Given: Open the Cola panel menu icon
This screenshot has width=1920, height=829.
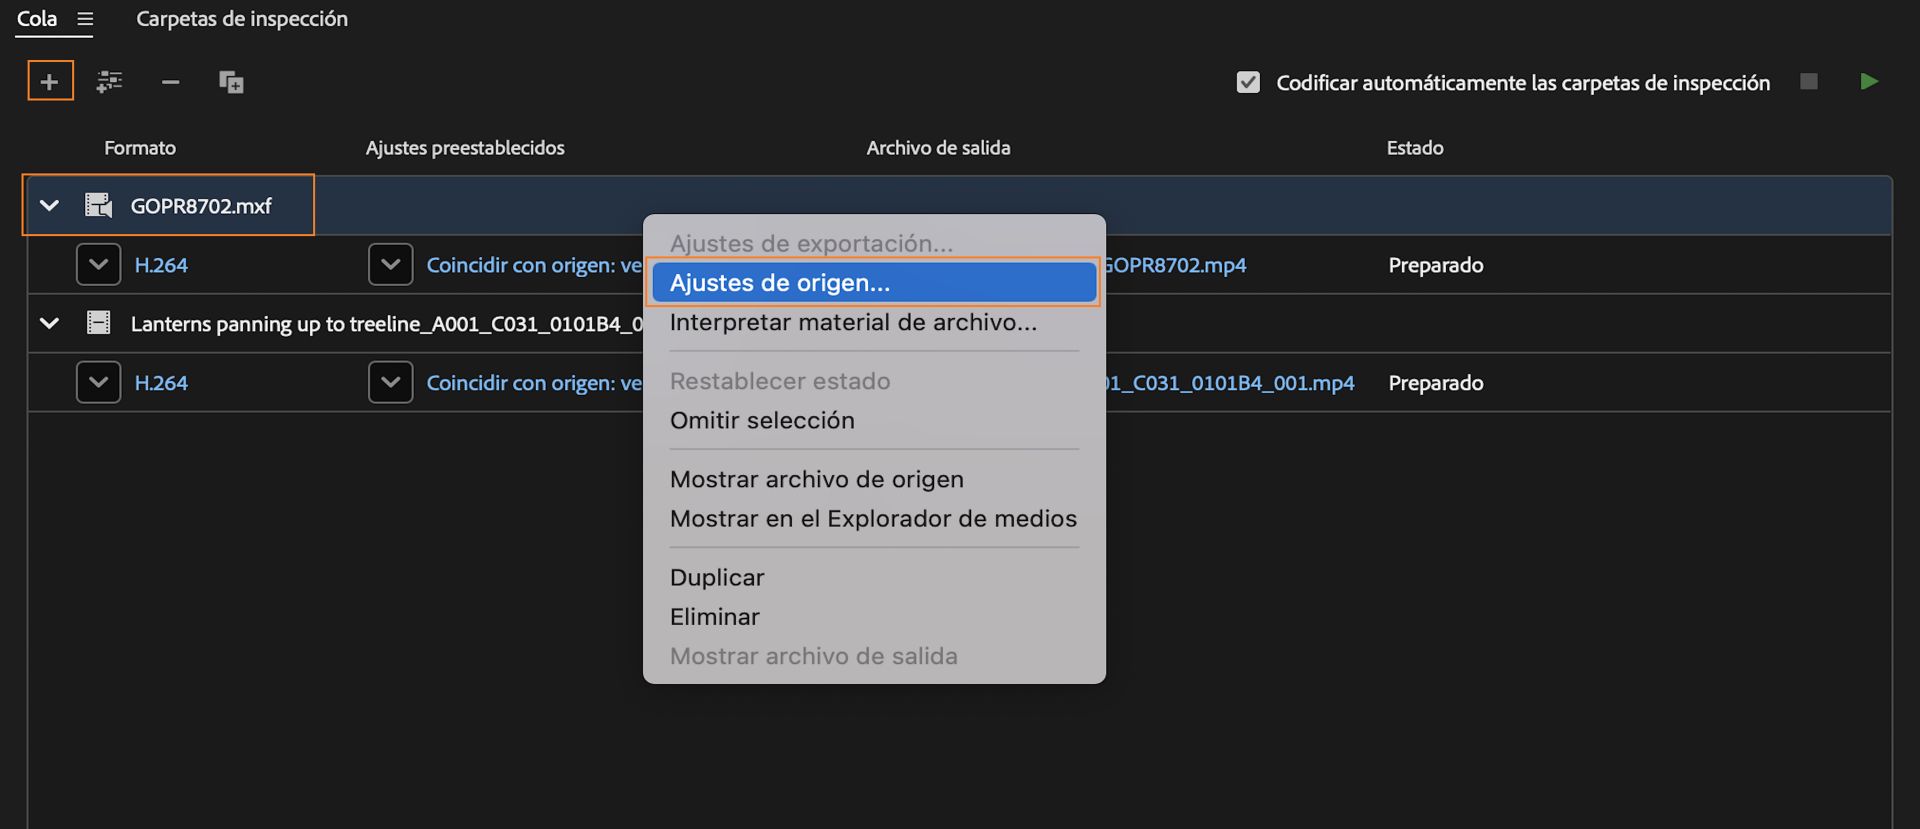Looking at the screenshot, I should point(85,19).
